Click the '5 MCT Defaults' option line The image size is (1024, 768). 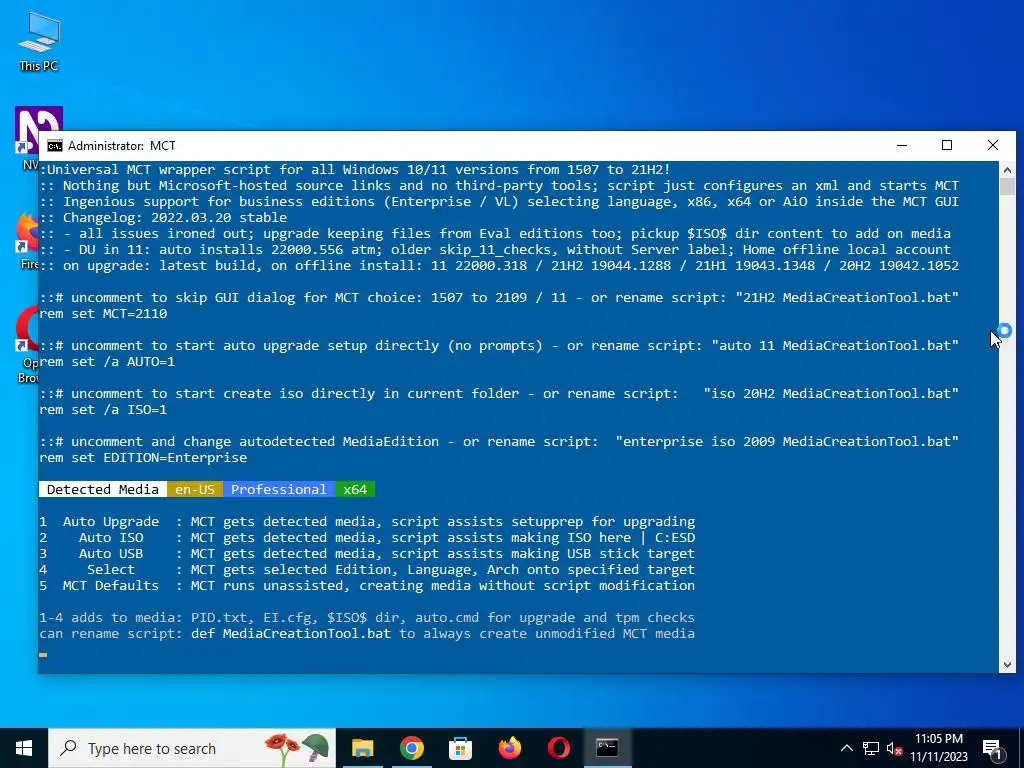[367, 585]
